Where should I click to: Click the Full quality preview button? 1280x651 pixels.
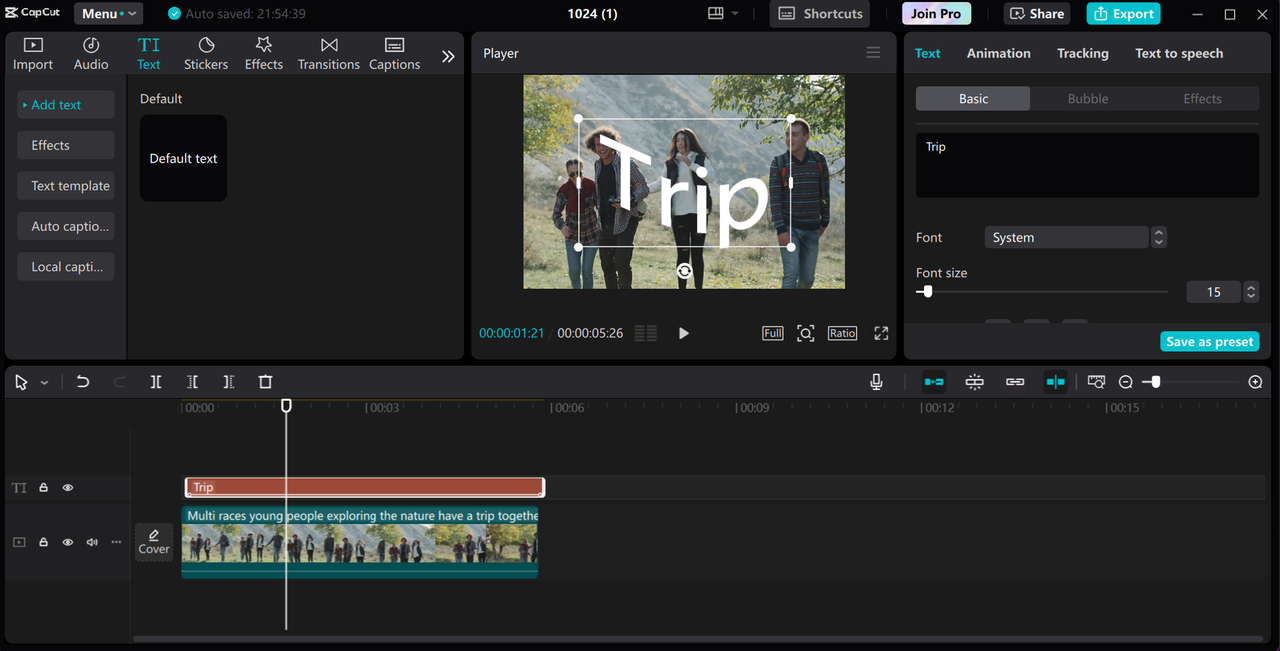tap(773, 333)
